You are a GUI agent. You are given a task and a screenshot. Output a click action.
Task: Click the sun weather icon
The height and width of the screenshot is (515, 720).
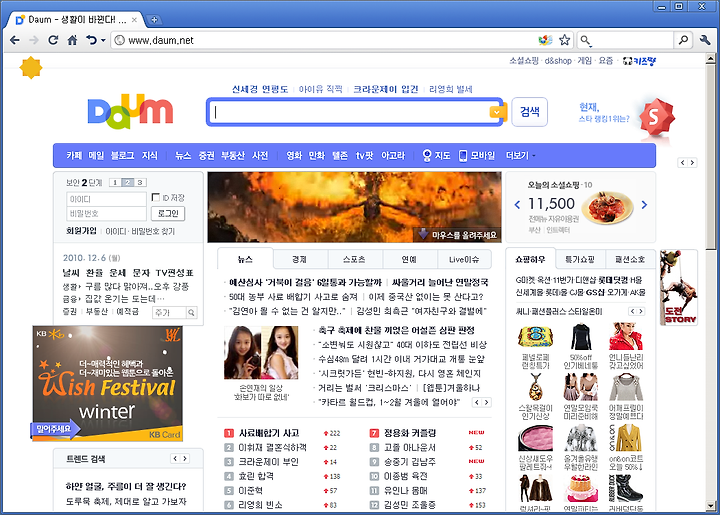coord(31,68)
